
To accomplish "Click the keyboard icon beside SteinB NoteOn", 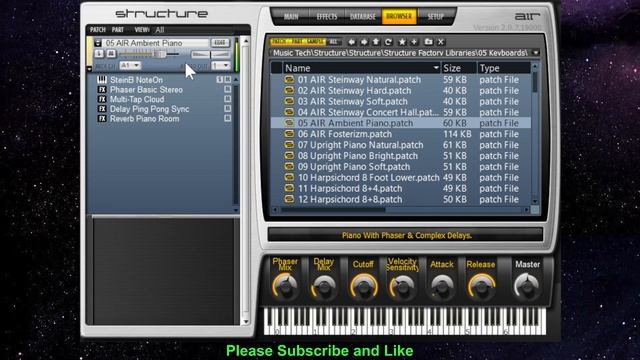I will 102,80.
